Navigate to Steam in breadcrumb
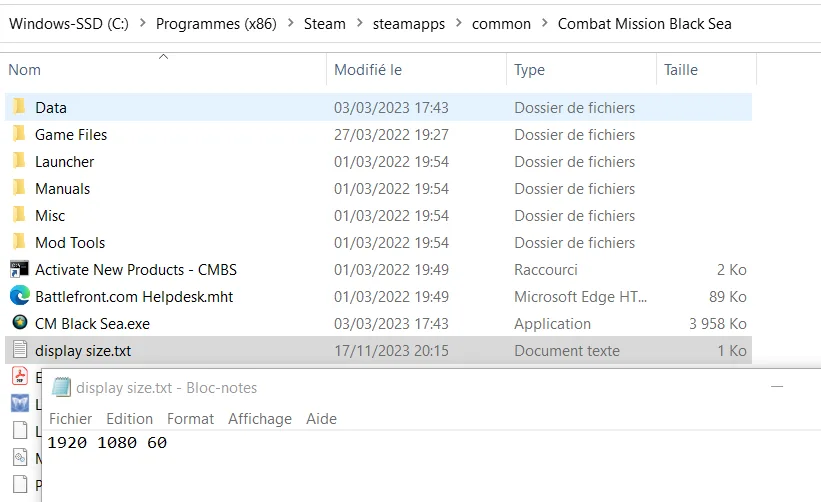Screen dimensions: 821x502 click(325, 24)
